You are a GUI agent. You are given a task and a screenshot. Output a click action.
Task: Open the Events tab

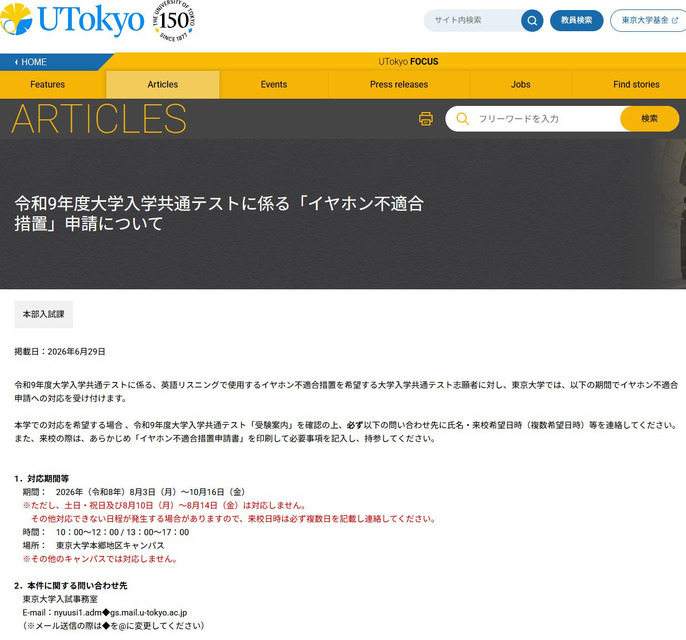274,84
